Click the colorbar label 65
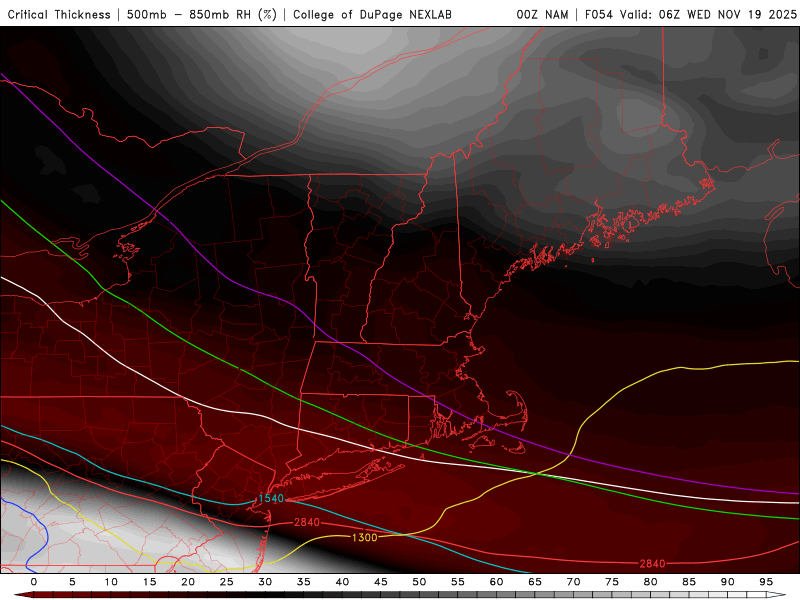Screen dimensions: 800x600 (x=535, y=582)
